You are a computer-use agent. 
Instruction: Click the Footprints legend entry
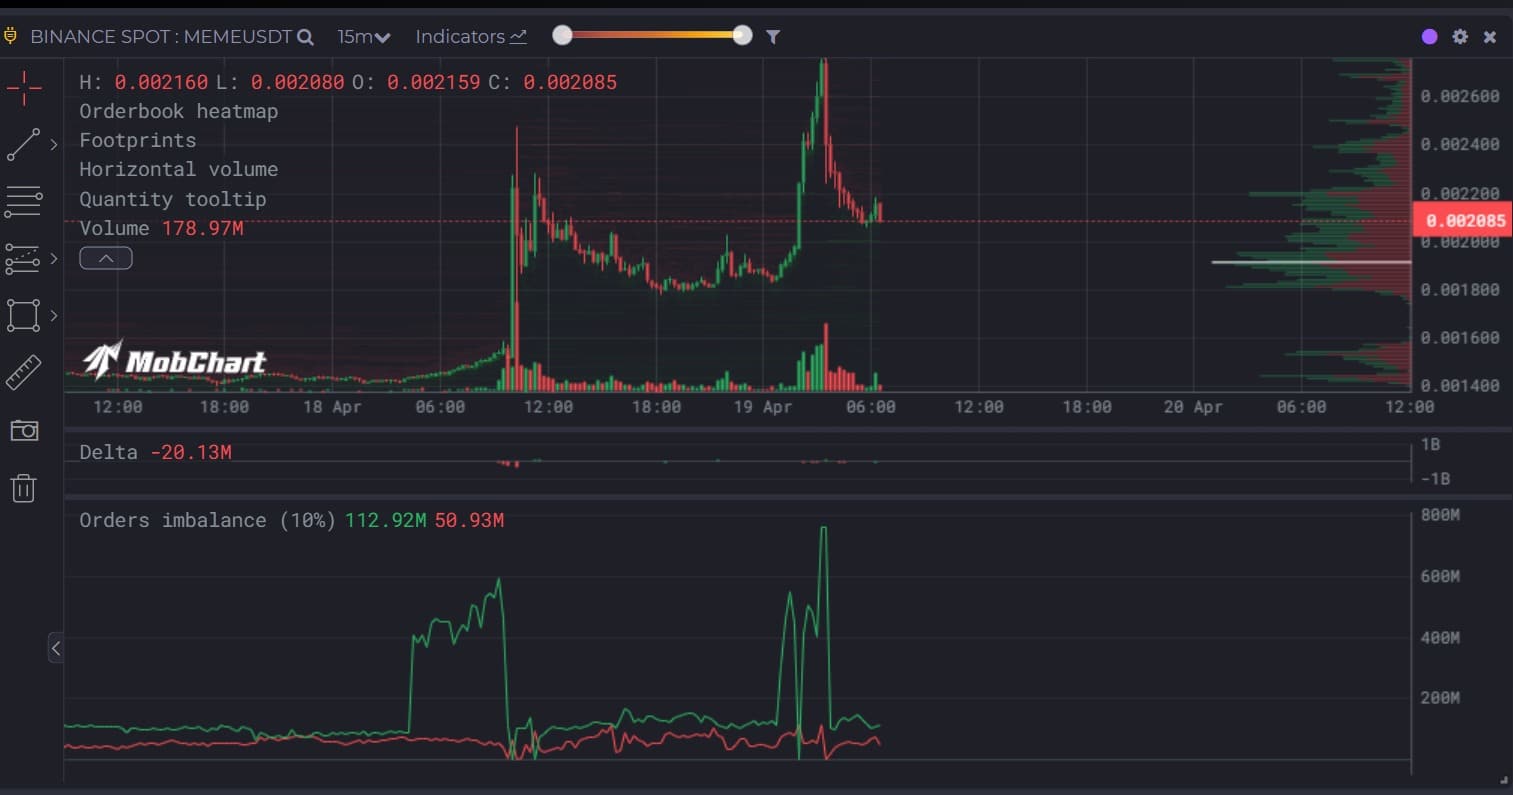coord(138,141)
